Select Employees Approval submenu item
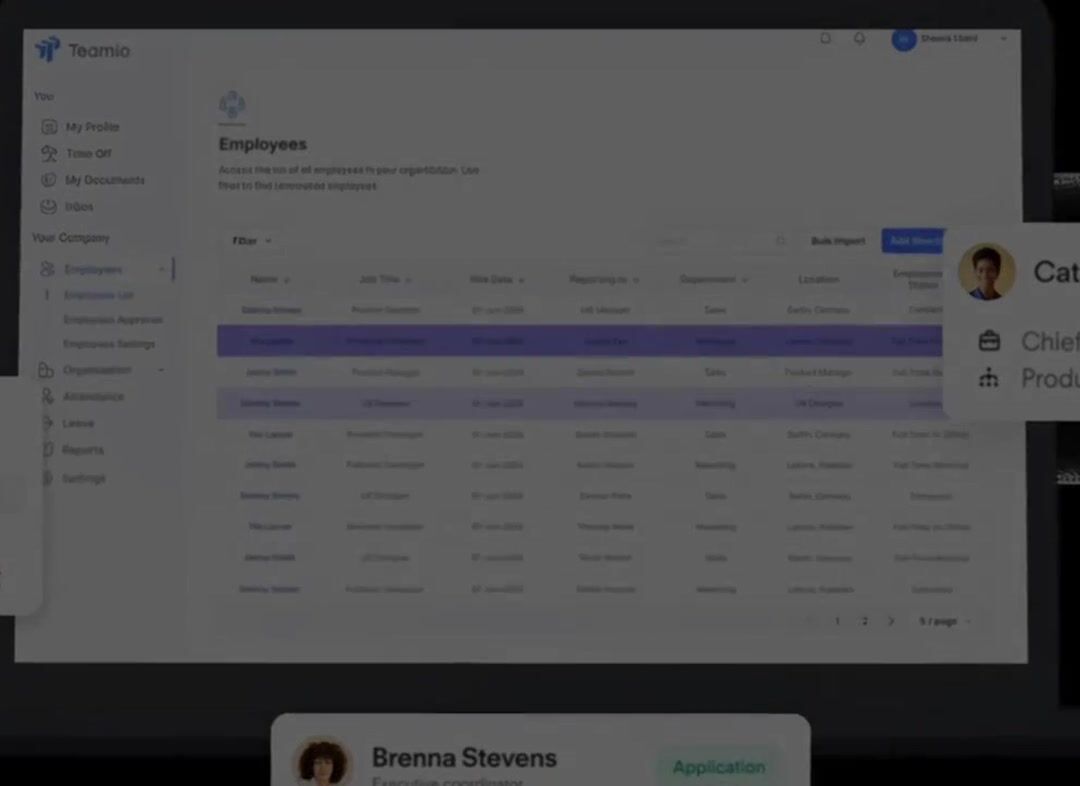The image size is (1080, 786). coord(113,320)
